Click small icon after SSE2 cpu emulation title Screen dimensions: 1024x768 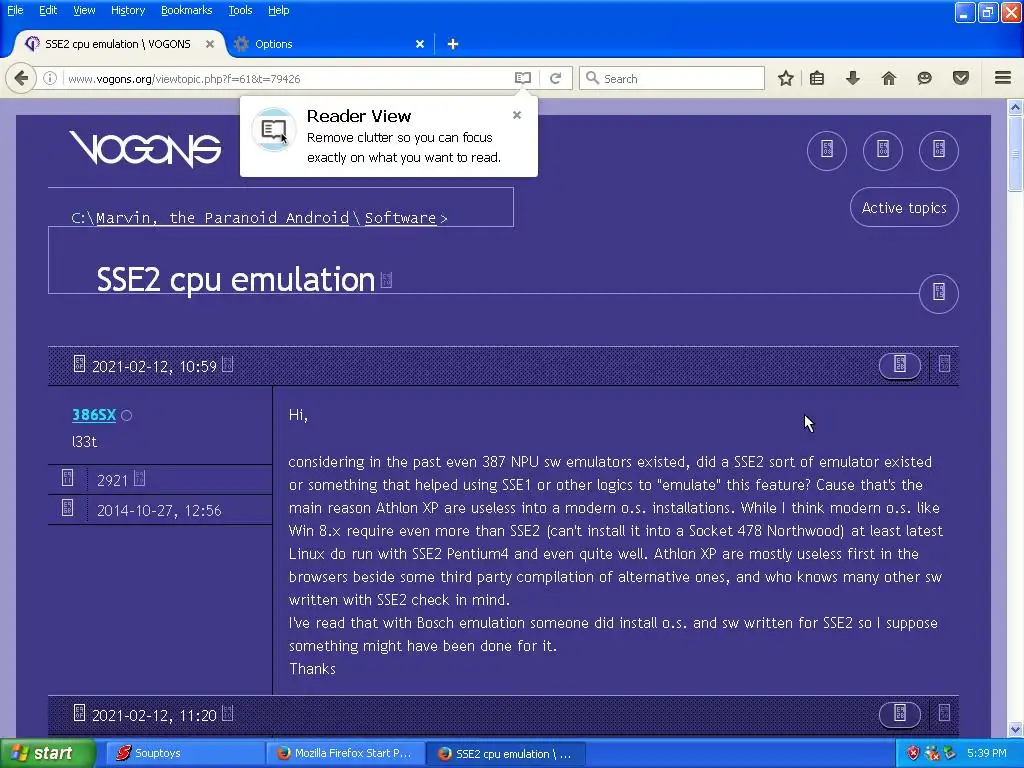[x=386, y=281]
